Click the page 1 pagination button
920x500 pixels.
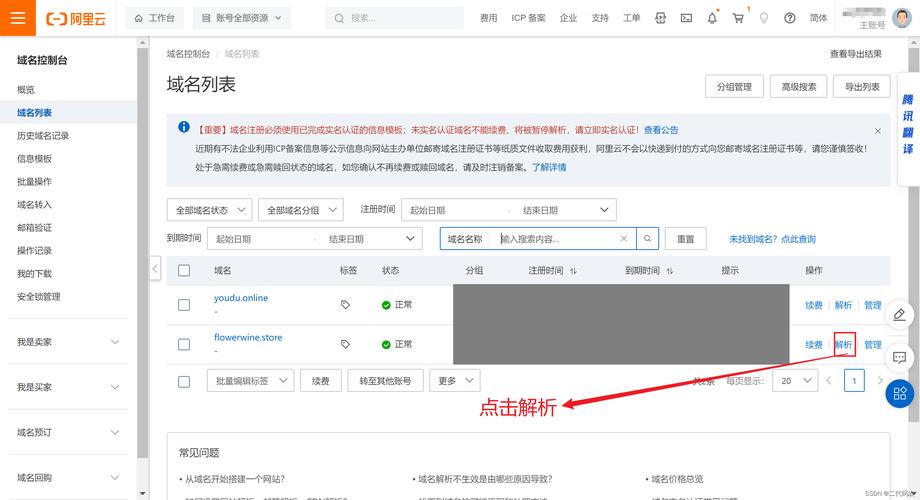point(854,381)
